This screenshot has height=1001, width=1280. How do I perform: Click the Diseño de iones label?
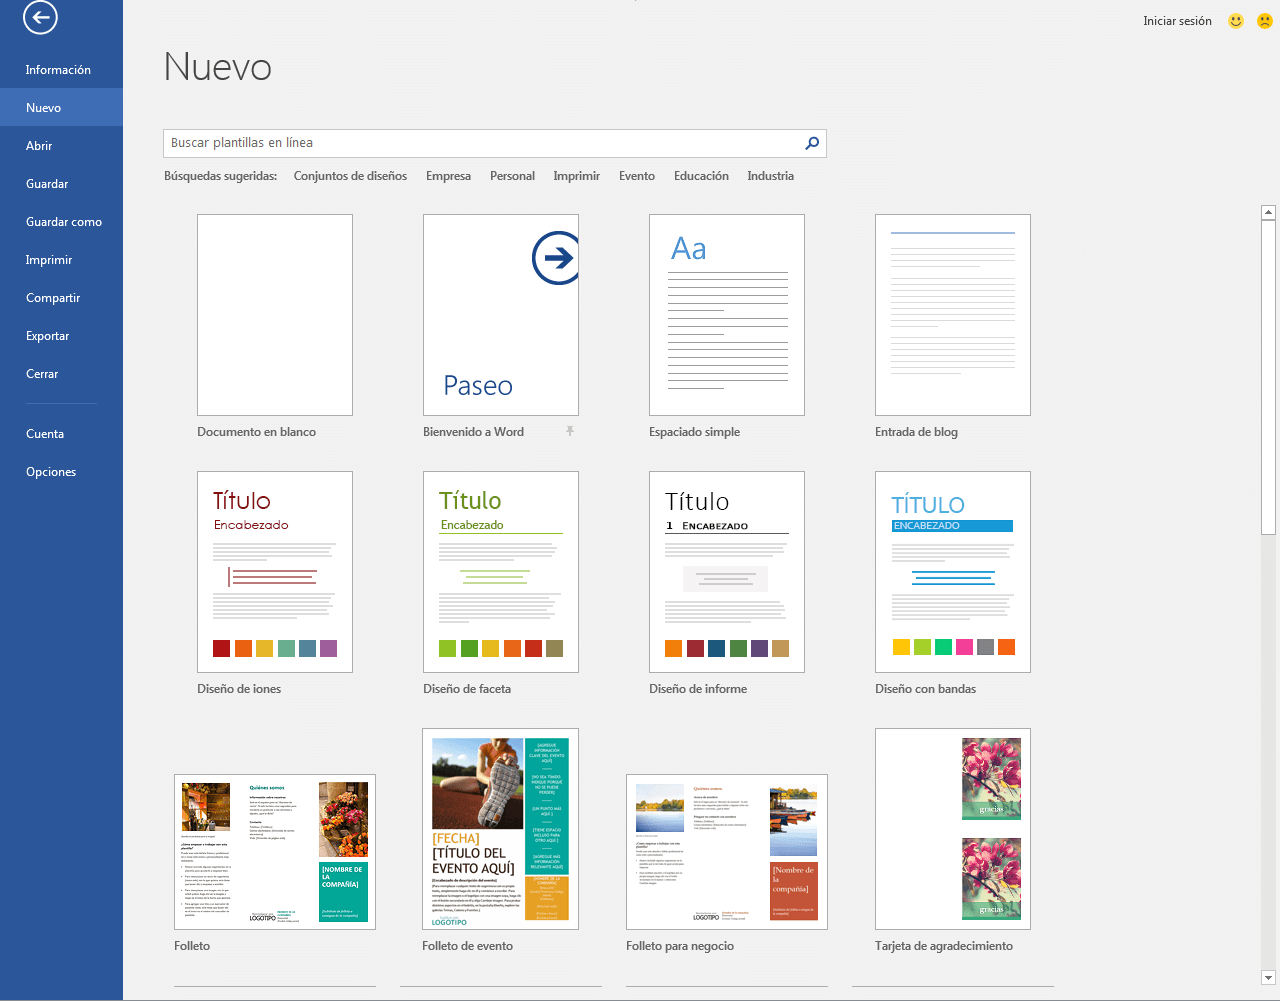point(240,689)
